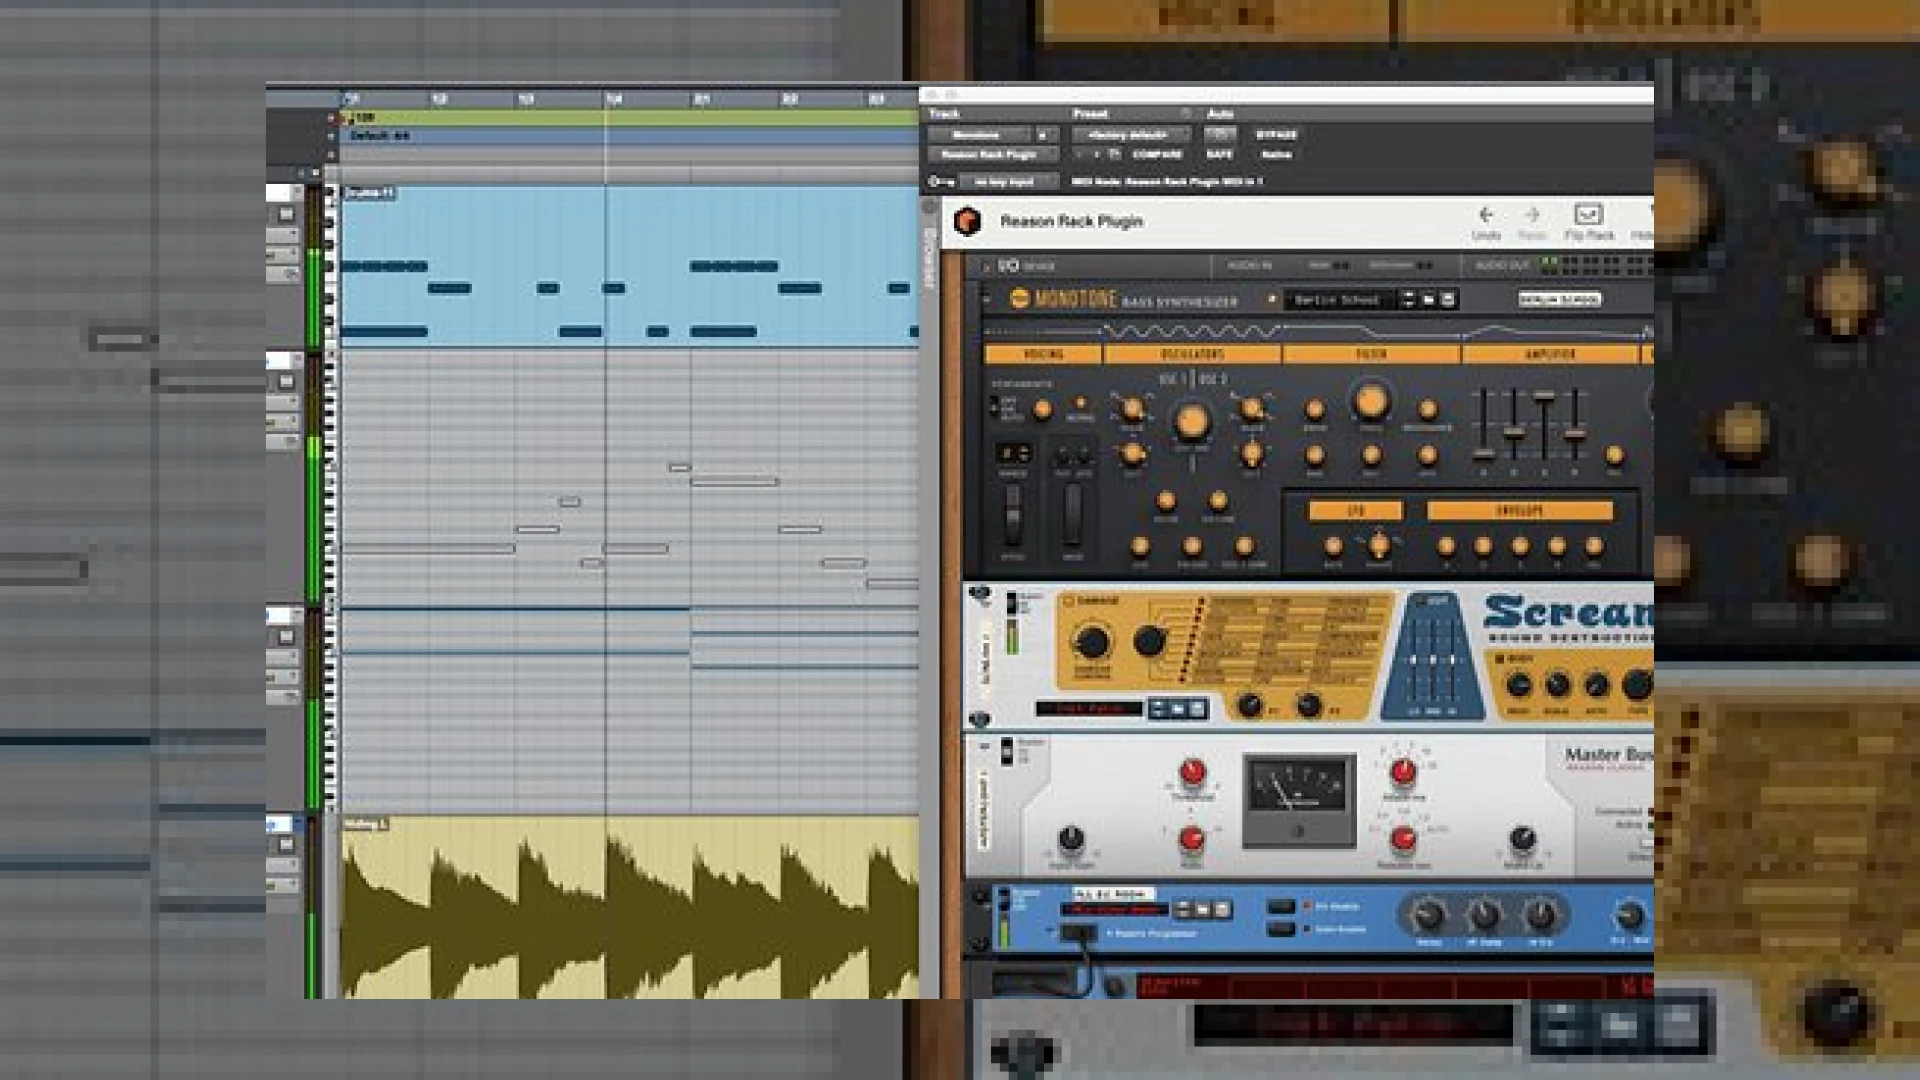Viewport: 1920px width, 1080px height.
Task: Adjust the amplifier sustain fader
Action: click(x=1545, y=397)
